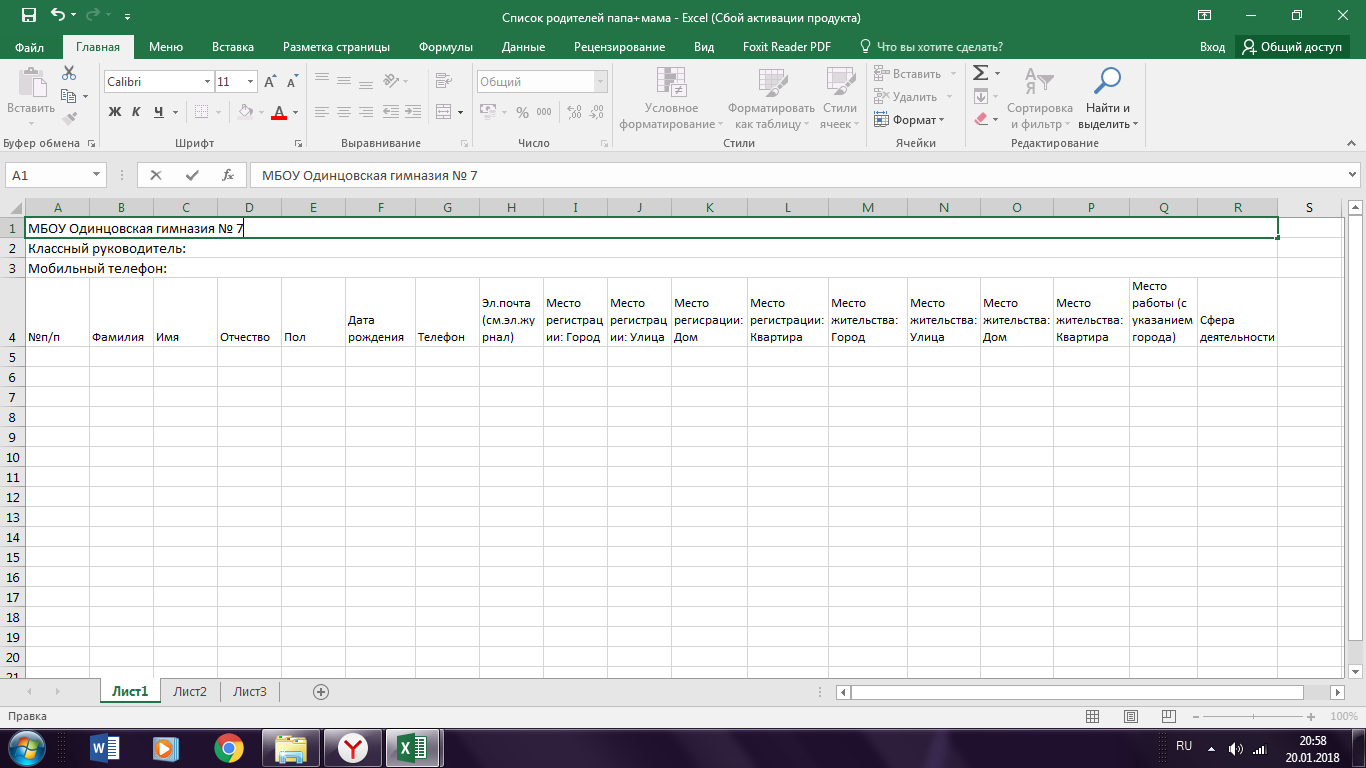The image size is (1366, 768).
Task: Click the Format Painter brush icon
Action: point(69,118)
